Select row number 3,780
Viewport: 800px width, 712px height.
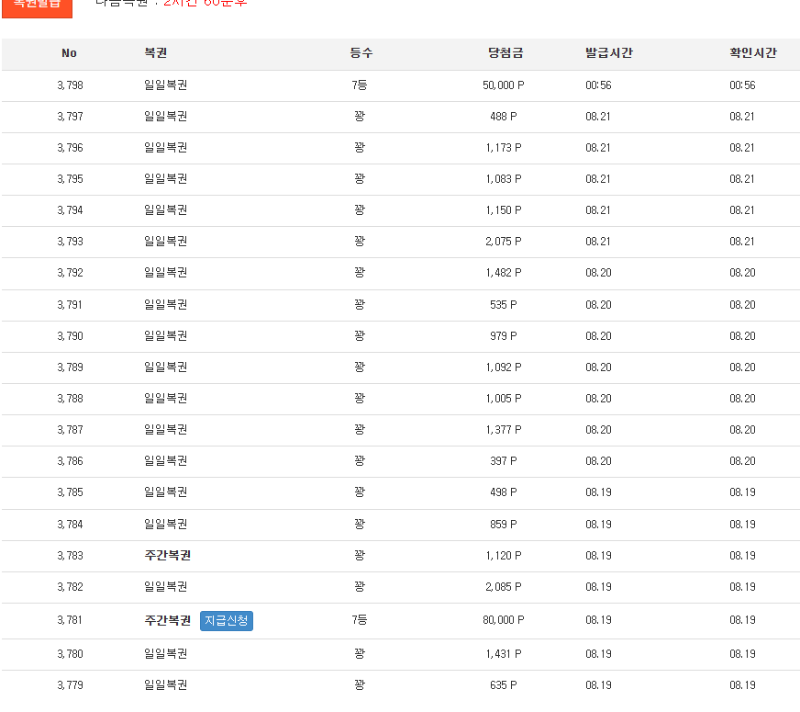tap(70, 654)
